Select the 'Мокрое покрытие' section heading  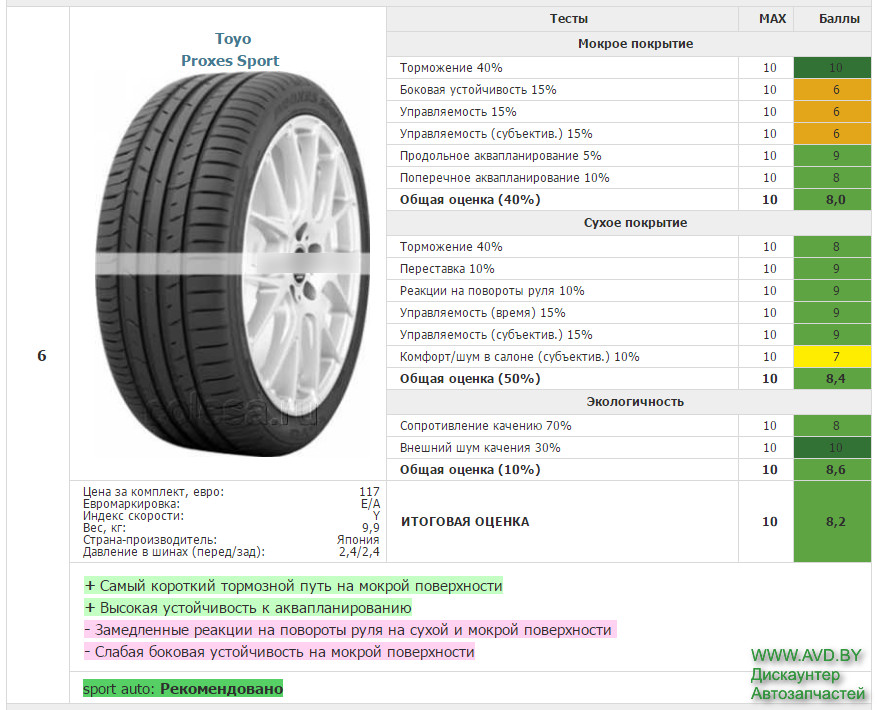pyautogui.click(x=636, y=44)
